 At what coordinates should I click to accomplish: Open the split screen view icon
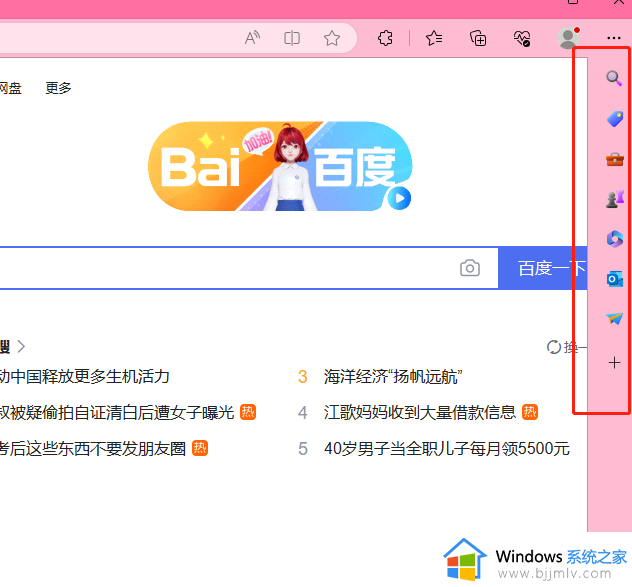[292, 38]
